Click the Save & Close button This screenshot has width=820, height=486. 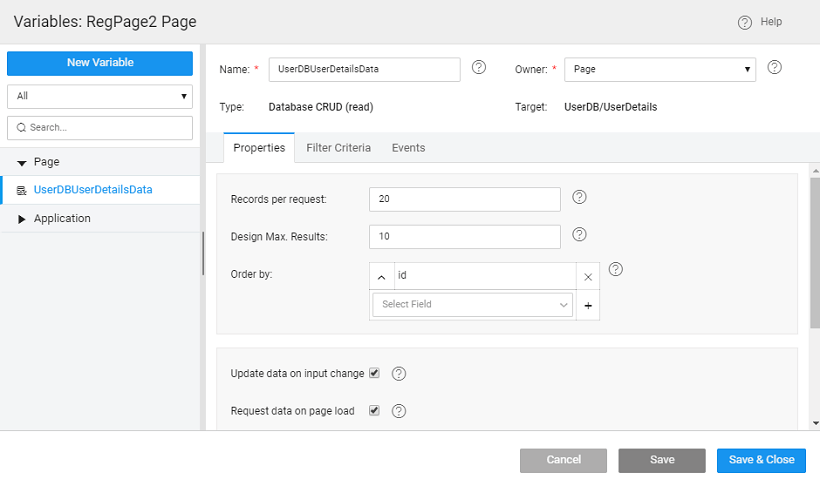click(760, 460)
